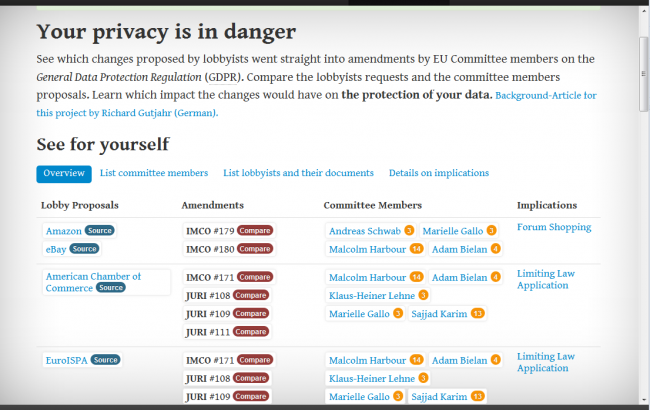Select the Overview tab

64,174
